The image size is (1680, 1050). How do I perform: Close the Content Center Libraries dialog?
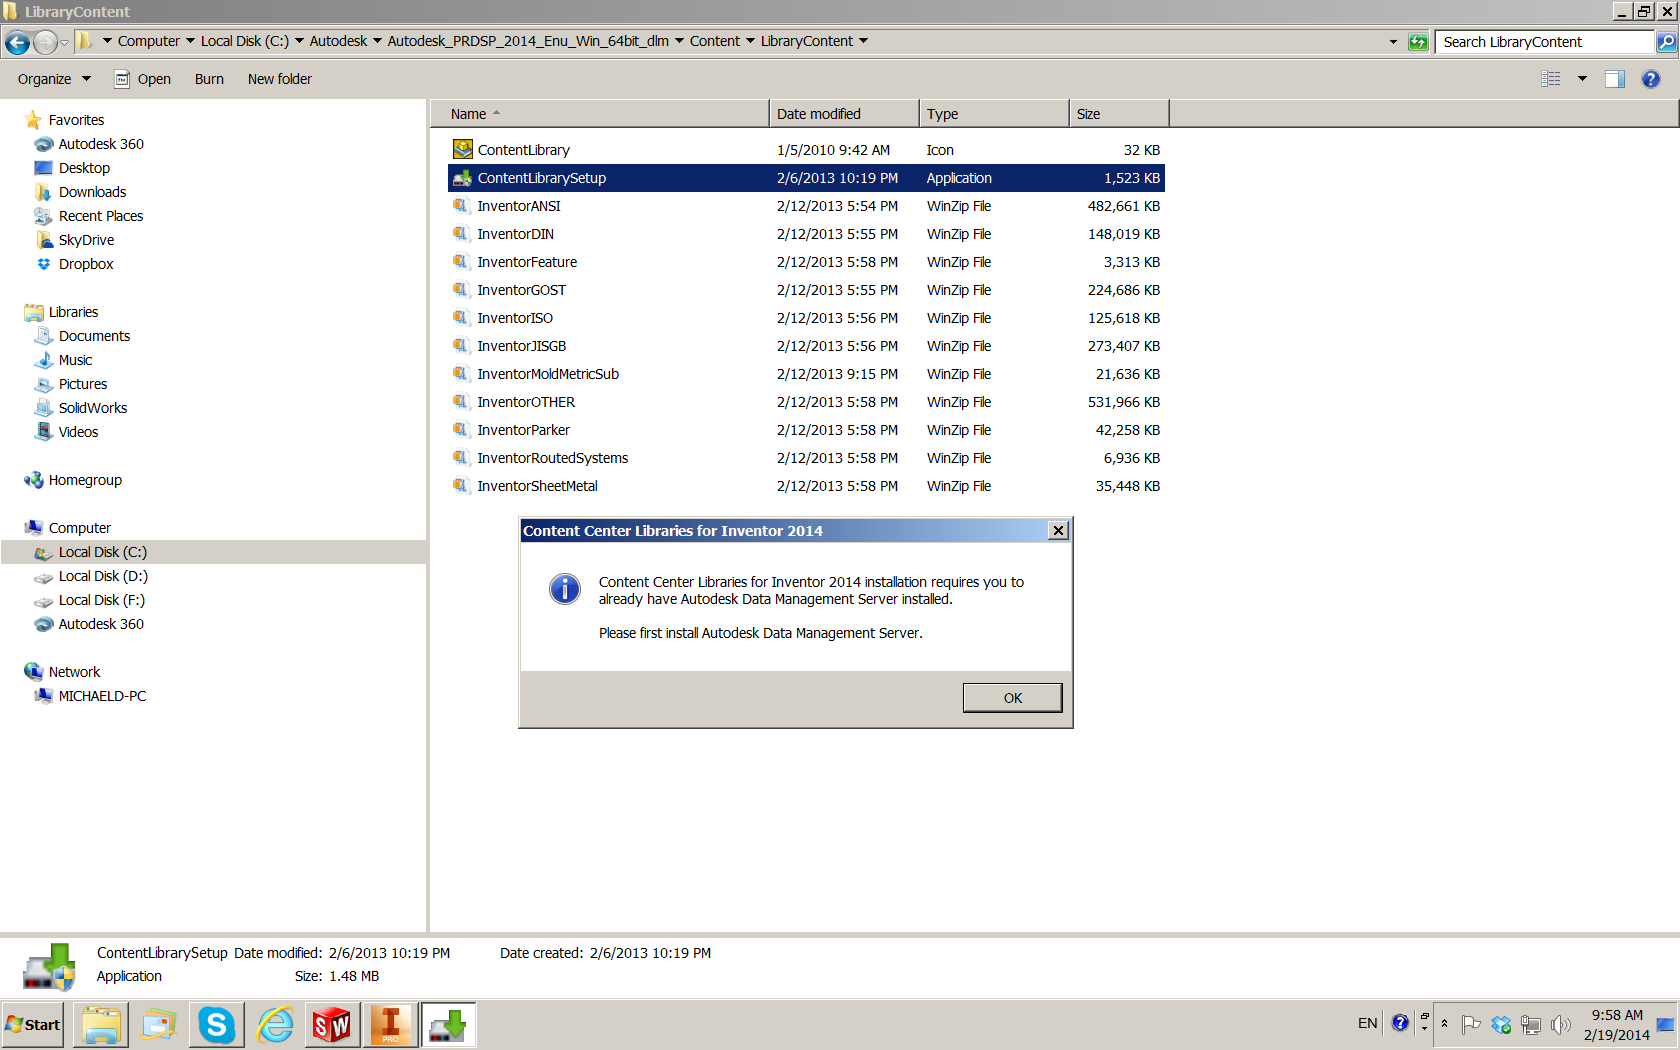1058,531
